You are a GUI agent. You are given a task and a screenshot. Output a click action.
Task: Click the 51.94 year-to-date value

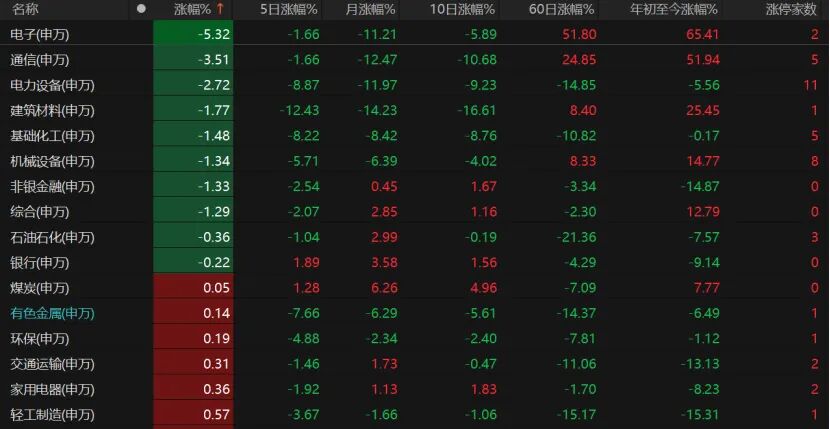click(703, 60)
